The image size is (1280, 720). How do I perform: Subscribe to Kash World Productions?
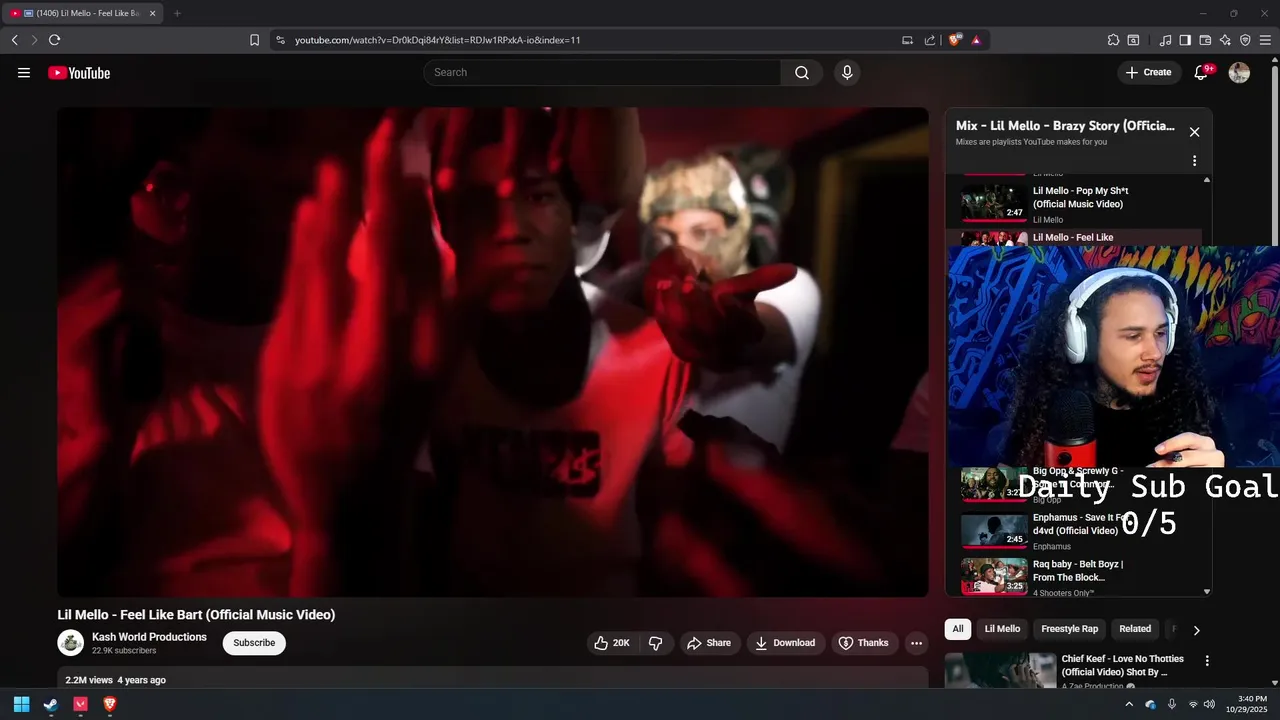point(254,643)
